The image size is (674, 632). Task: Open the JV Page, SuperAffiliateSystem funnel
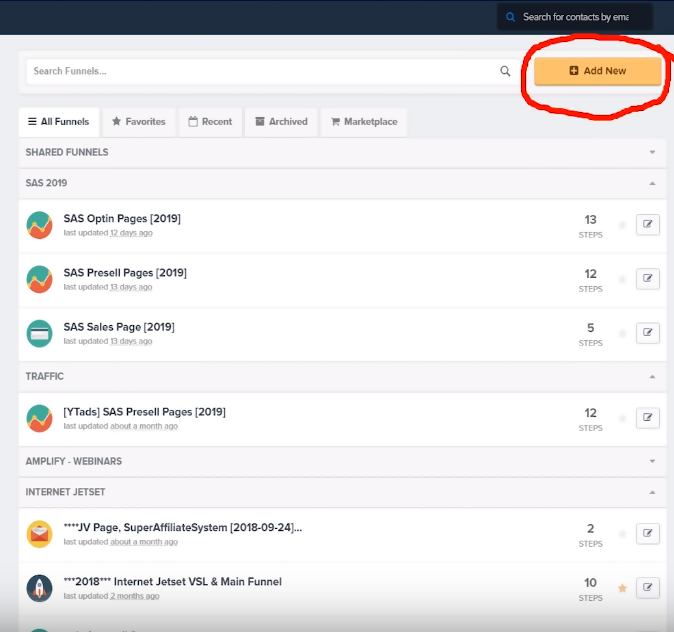click(x=183, y=528)
